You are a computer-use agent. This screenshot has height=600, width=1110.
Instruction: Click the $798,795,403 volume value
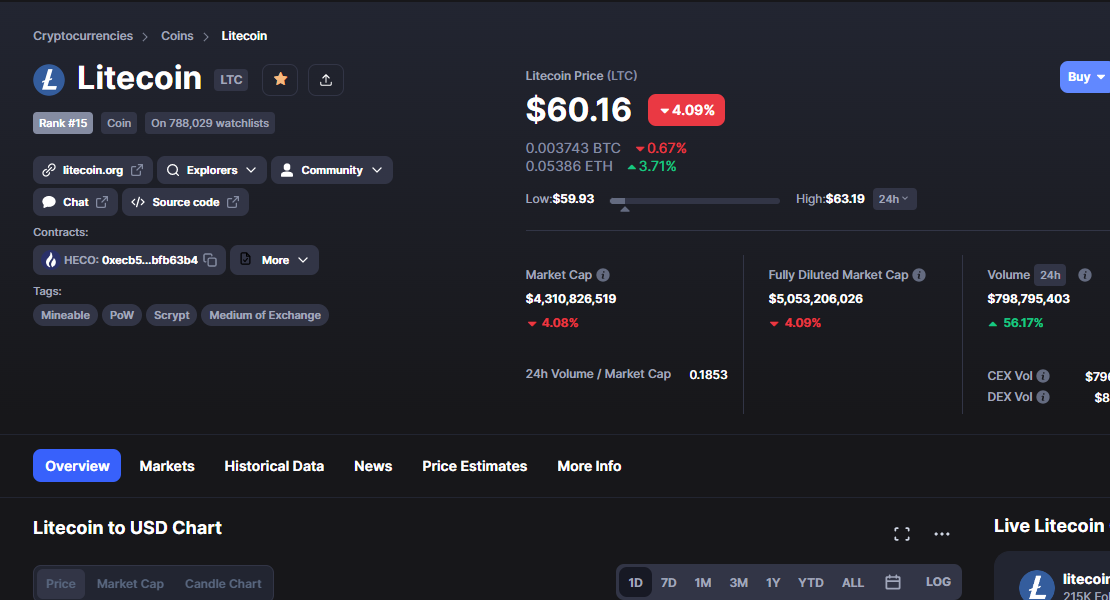[1029, 299]
